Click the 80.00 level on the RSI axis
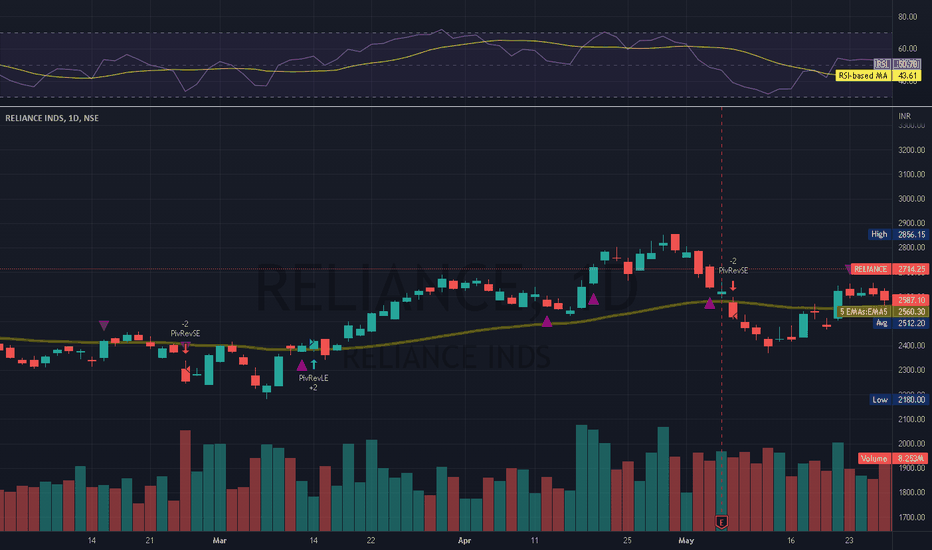The width and height of the screenshot is (932, 550). point(908,17)
